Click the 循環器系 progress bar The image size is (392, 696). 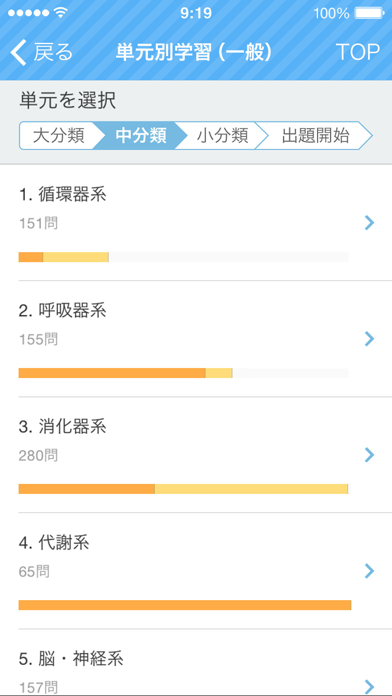183,257
